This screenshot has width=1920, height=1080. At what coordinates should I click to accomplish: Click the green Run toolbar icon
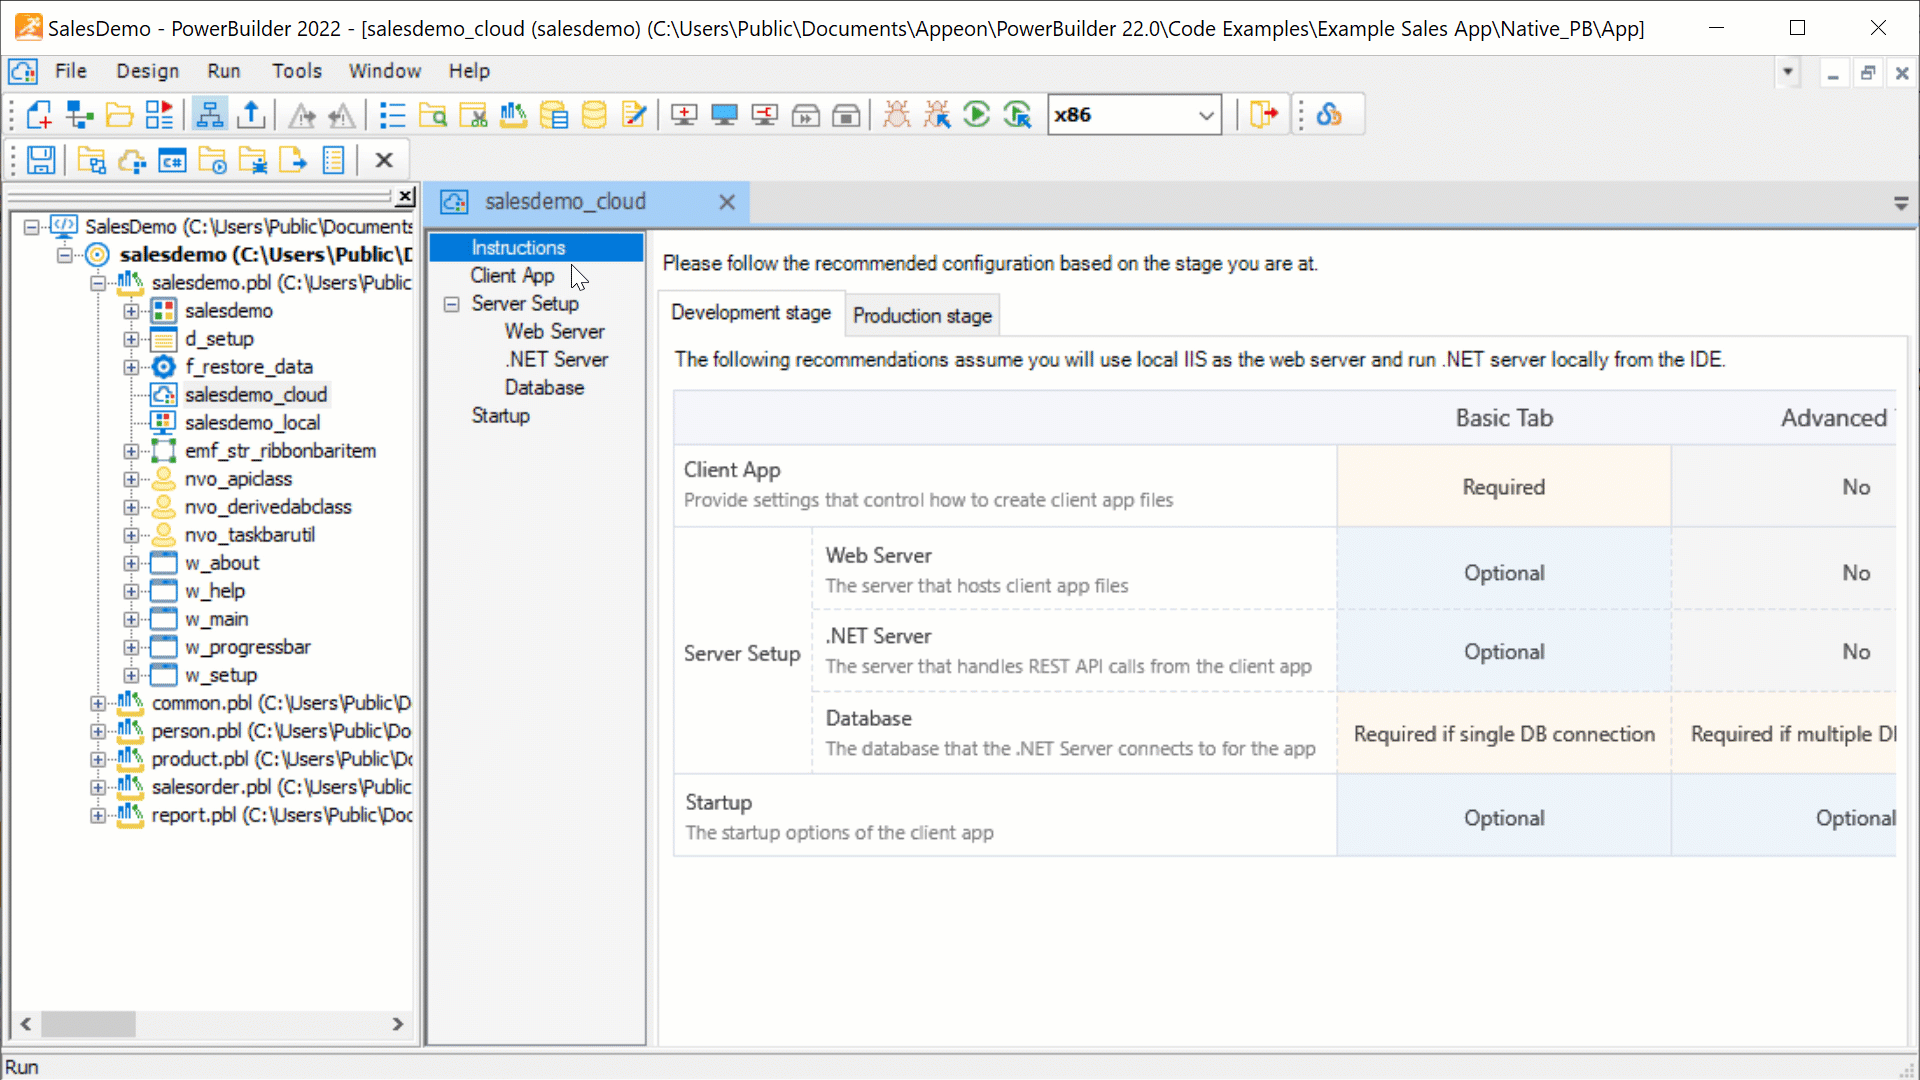point(977,115)
